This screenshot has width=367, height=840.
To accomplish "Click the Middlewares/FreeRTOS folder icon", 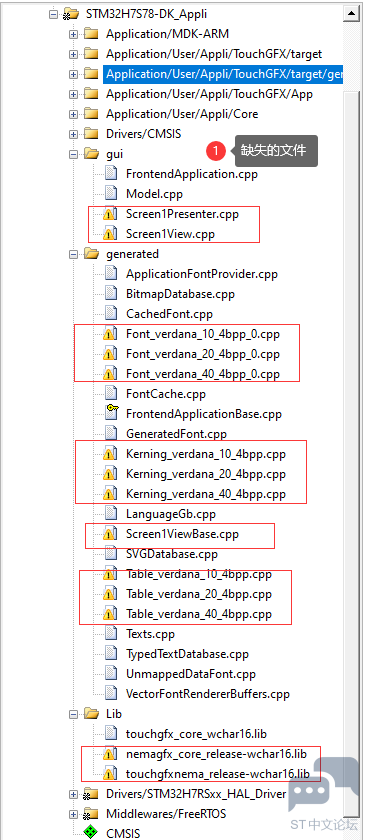I will (x=91, y=814).
